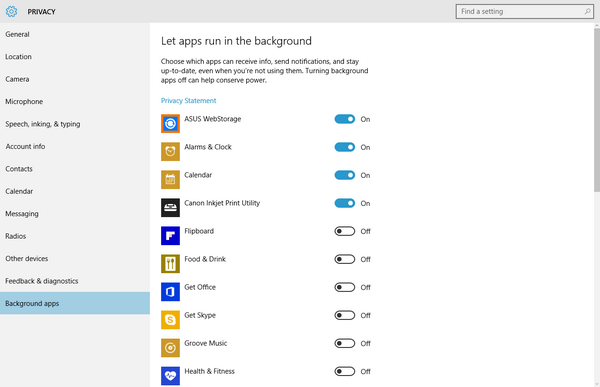Click the Flipboard app name
This screenshot has width=600, height=387.
click(199, 231)
